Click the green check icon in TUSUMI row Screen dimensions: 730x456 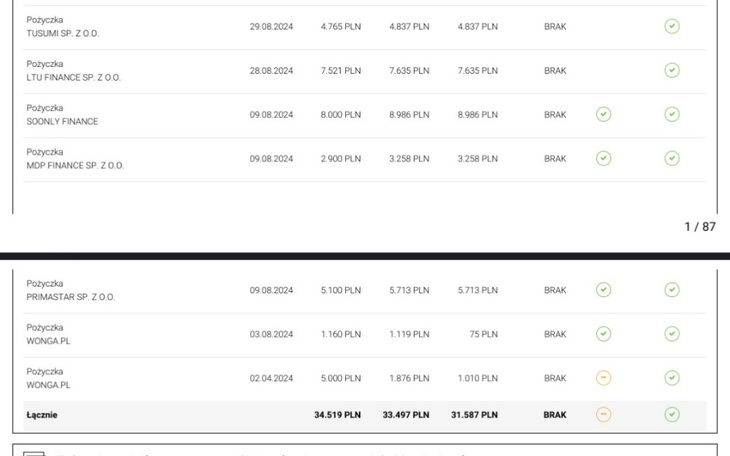[672, 26]
